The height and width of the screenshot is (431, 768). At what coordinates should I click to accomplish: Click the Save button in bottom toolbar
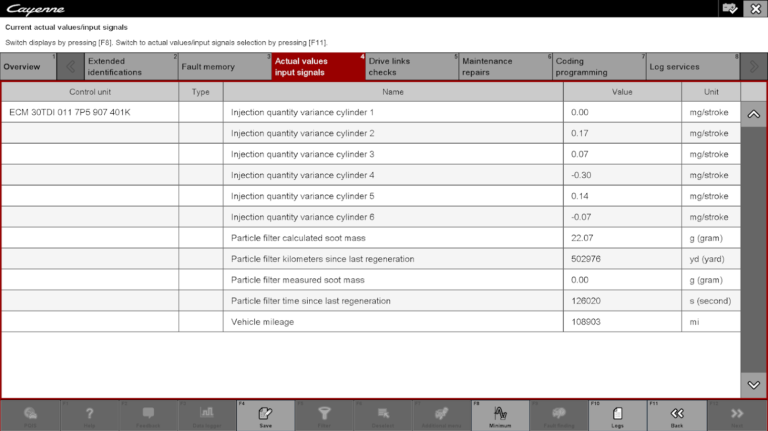(264, 415)
